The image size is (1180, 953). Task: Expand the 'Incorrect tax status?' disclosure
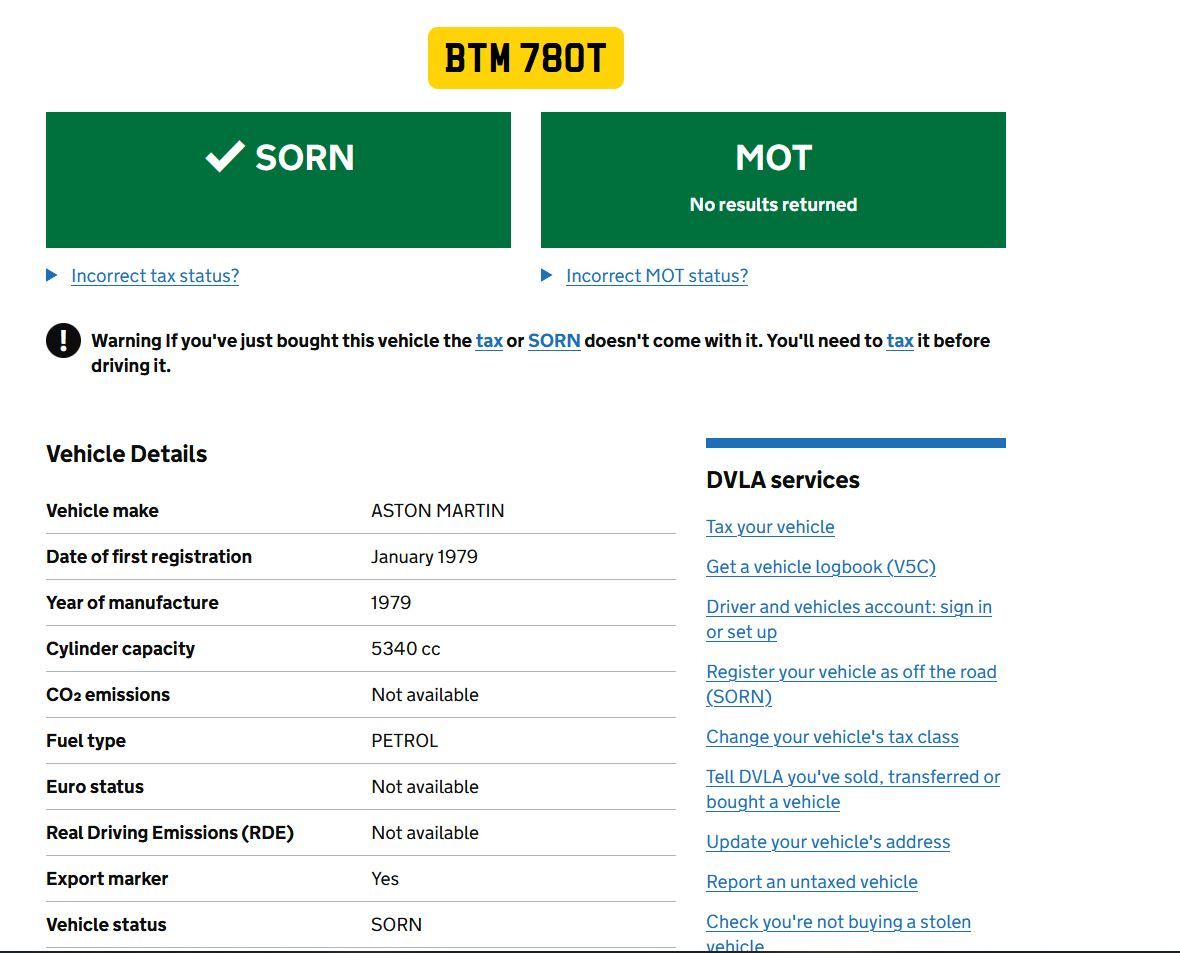155,276
